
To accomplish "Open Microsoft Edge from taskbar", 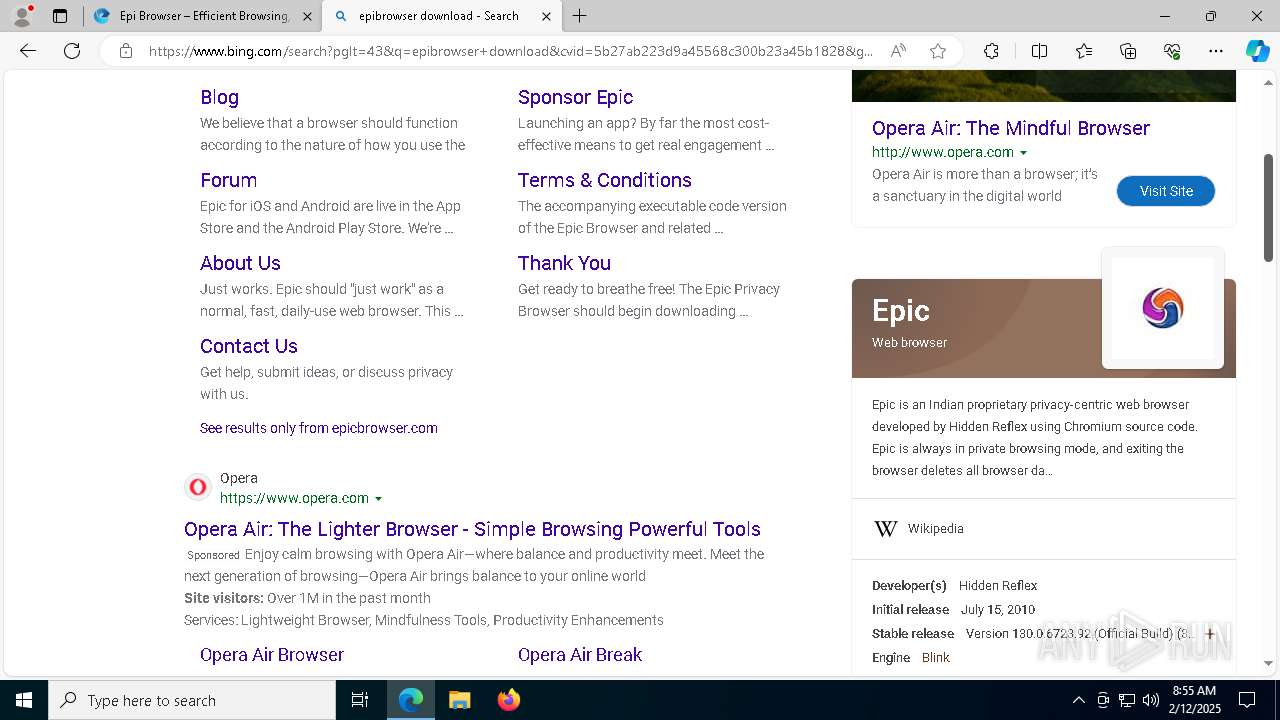I will click(411, 700).
